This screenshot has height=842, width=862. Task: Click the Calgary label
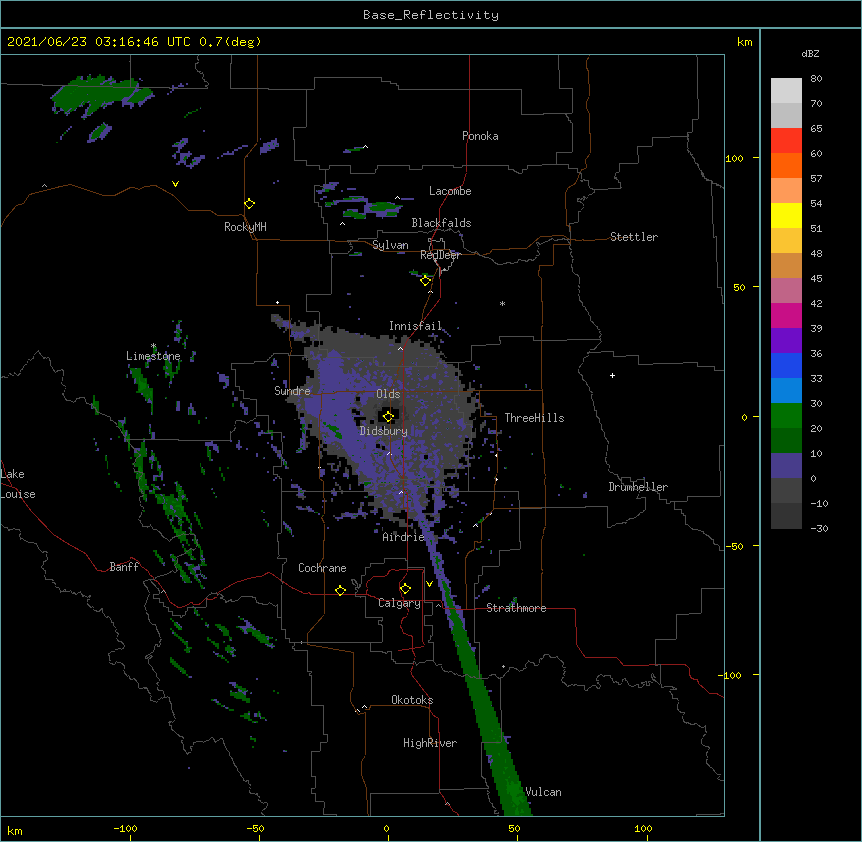pos(399,603)
